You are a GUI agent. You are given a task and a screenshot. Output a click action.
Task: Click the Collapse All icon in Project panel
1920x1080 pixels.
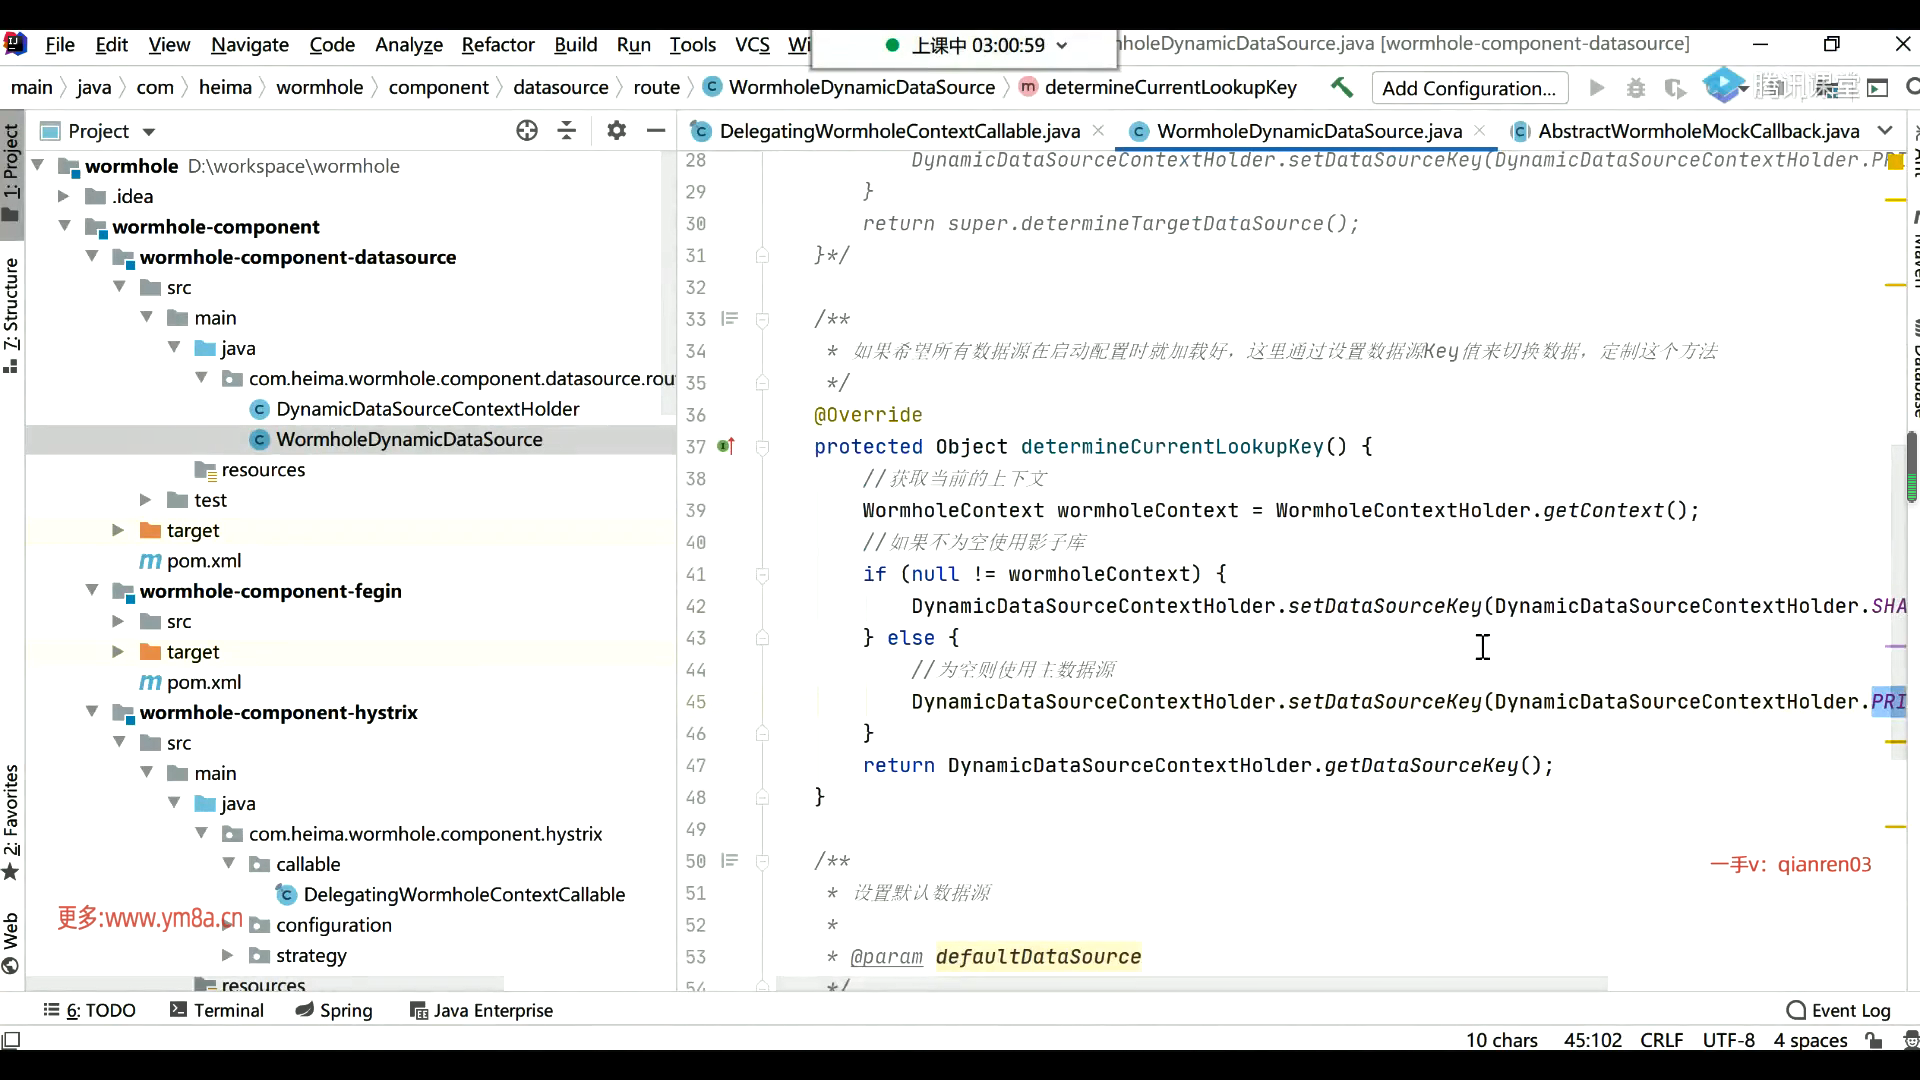567,131
